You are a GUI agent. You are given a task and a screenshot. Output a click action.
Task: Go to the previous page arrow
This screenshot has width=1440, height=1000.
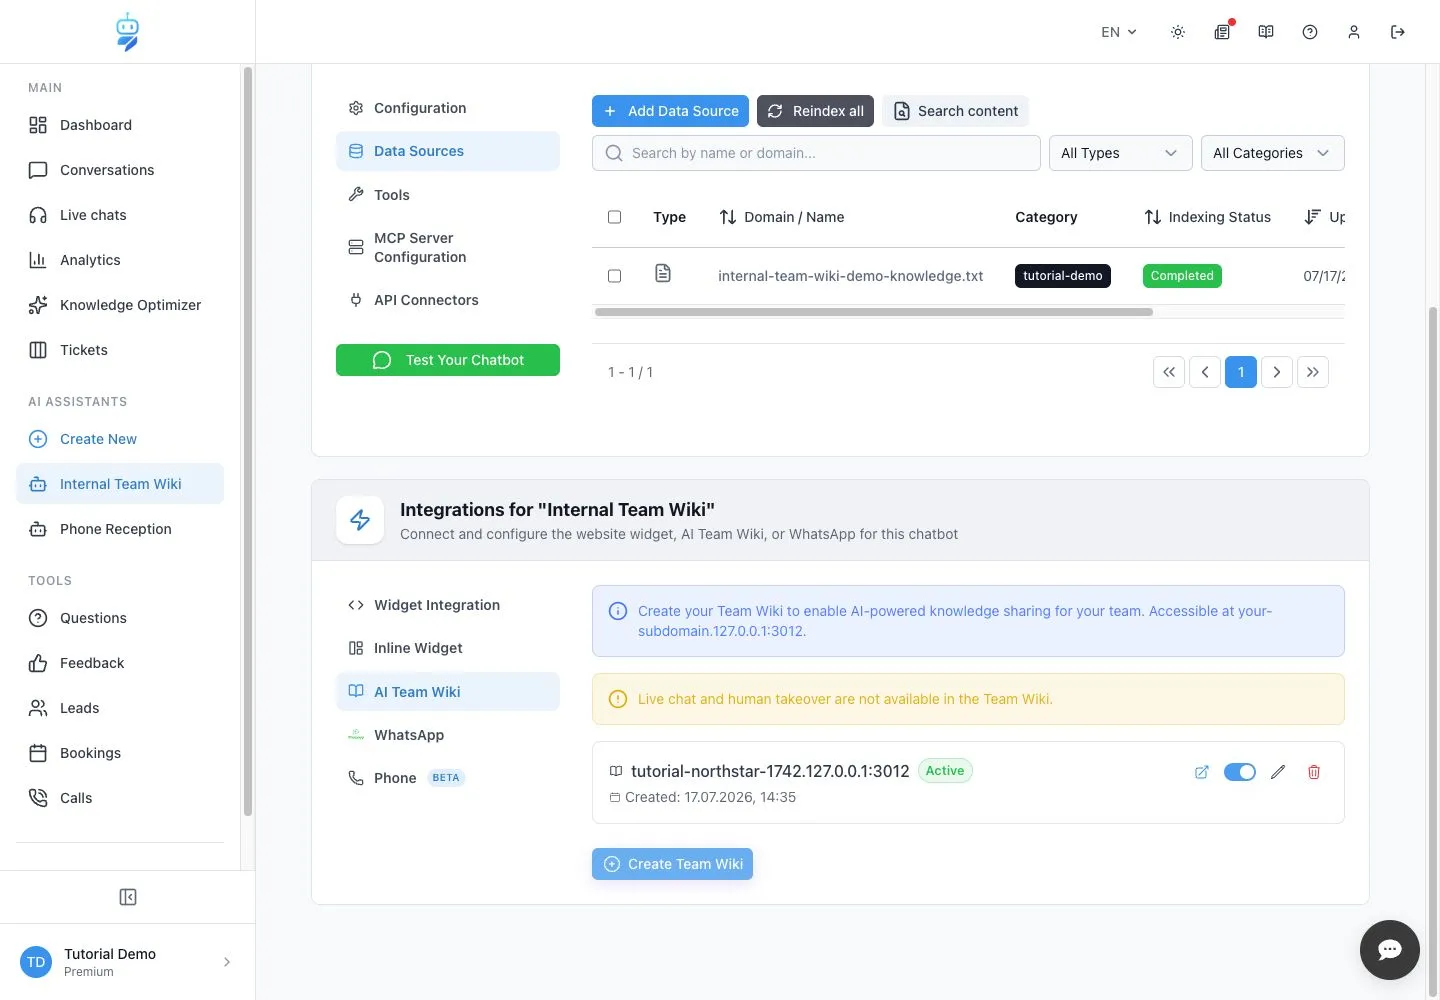pos(1205,372)
